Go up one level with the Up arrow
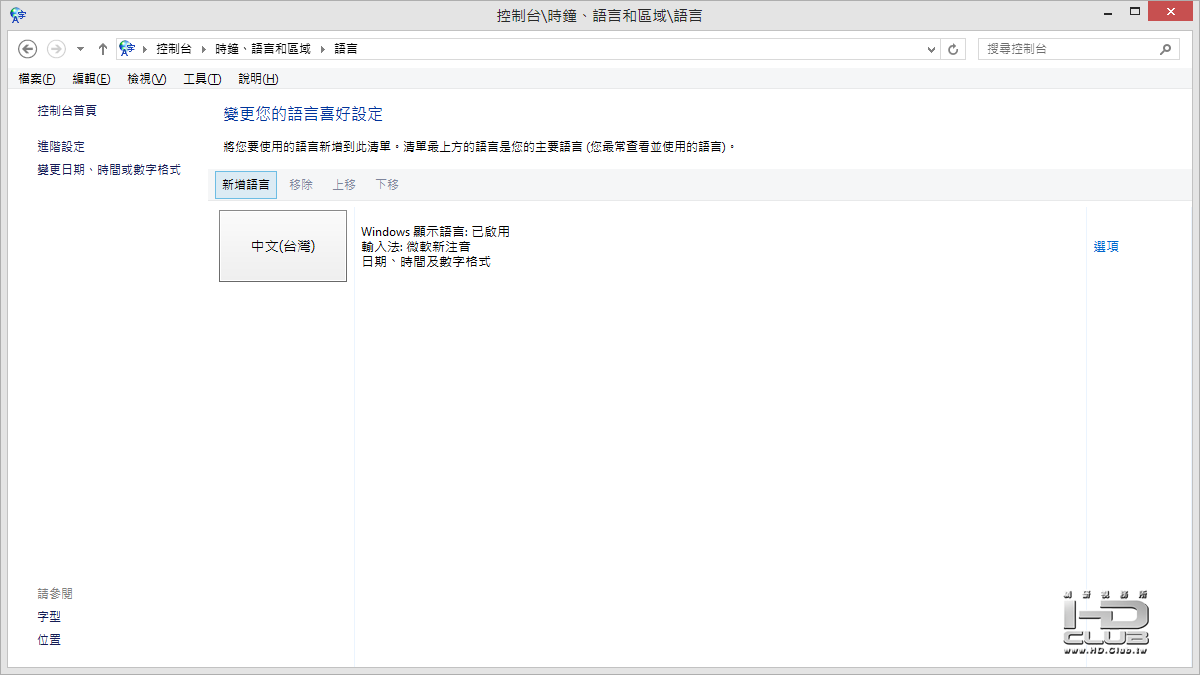Screen dimensions: 1200x675 tap(103, 49)
